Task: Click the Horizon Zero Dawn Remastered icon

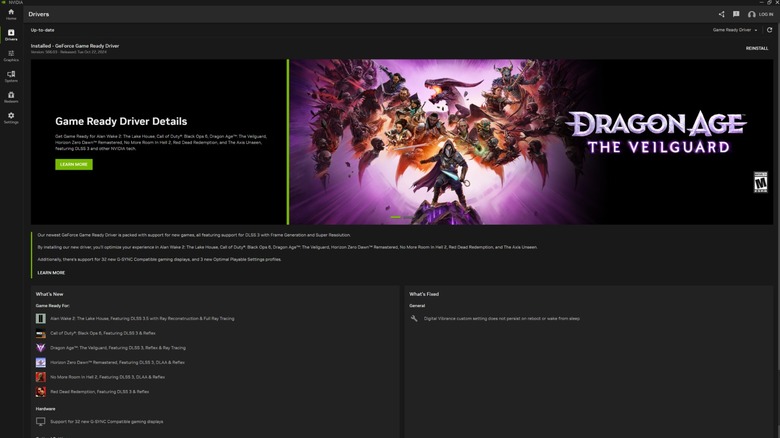Action: [x=41, y=362]
